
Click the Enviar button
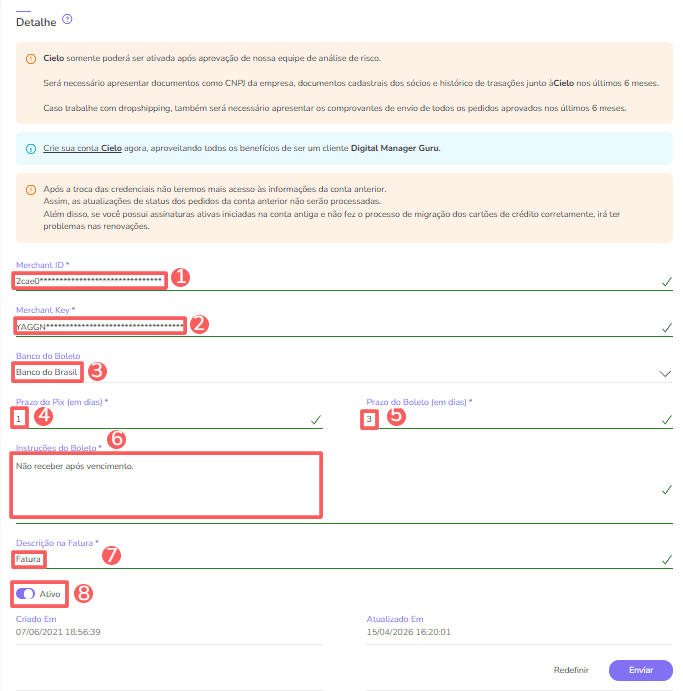point(641,670)
